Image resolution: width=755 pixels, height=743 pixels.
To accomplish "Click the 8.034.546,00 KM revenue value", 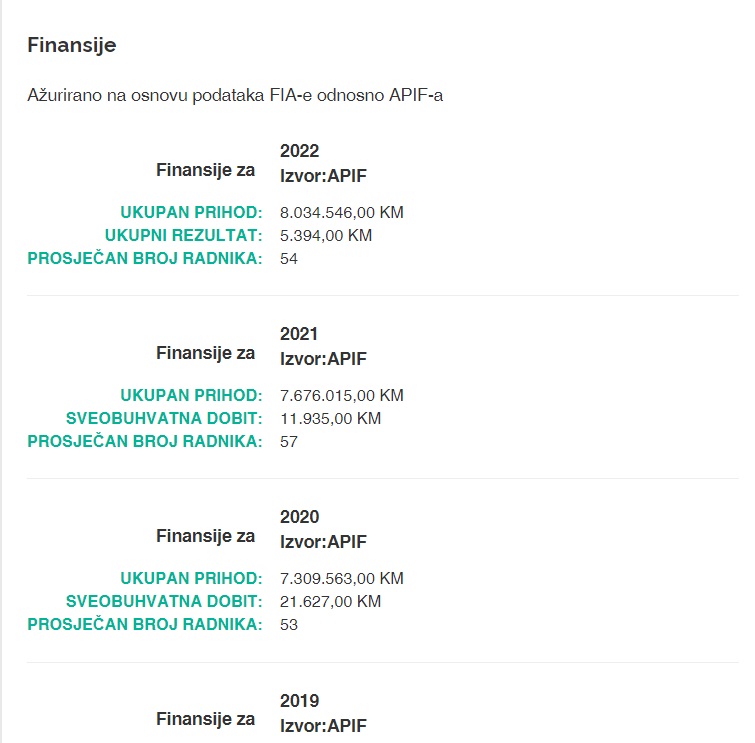I will (342, 212).
